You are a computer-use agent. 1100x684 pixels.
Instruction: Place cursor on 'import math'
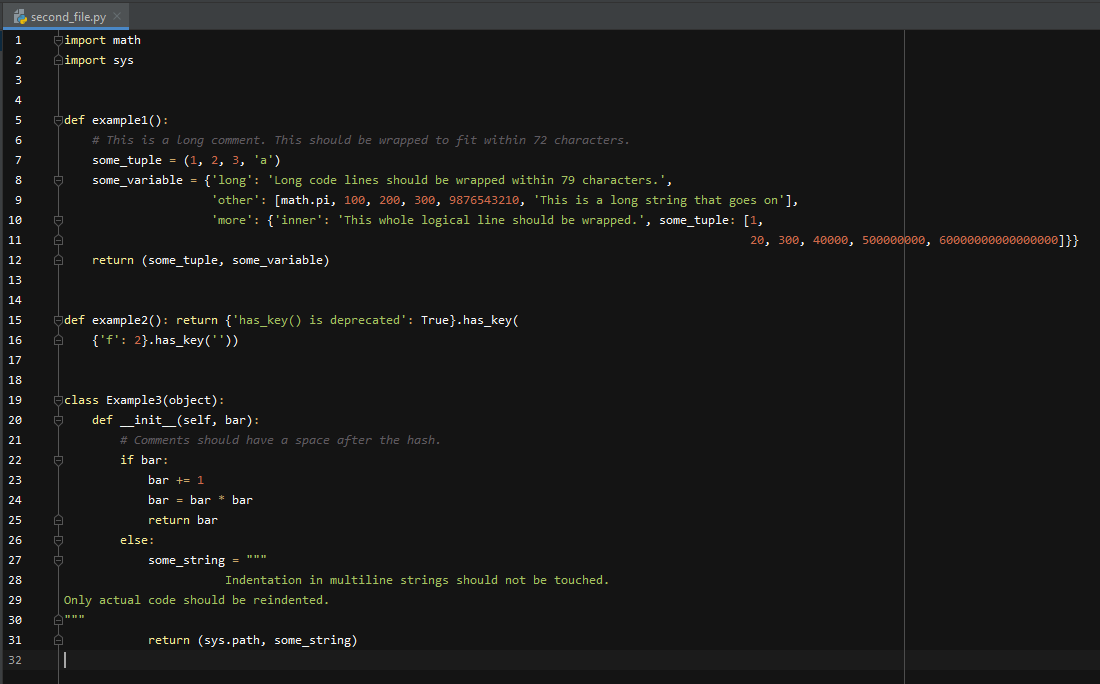click(x=102, y=40)
